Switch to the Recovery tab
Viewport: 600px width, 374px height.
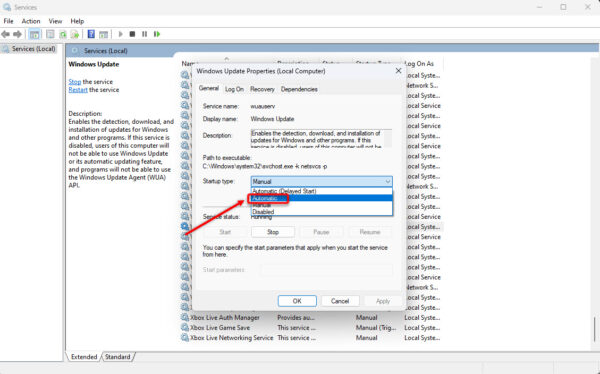[x=262, y=89]
